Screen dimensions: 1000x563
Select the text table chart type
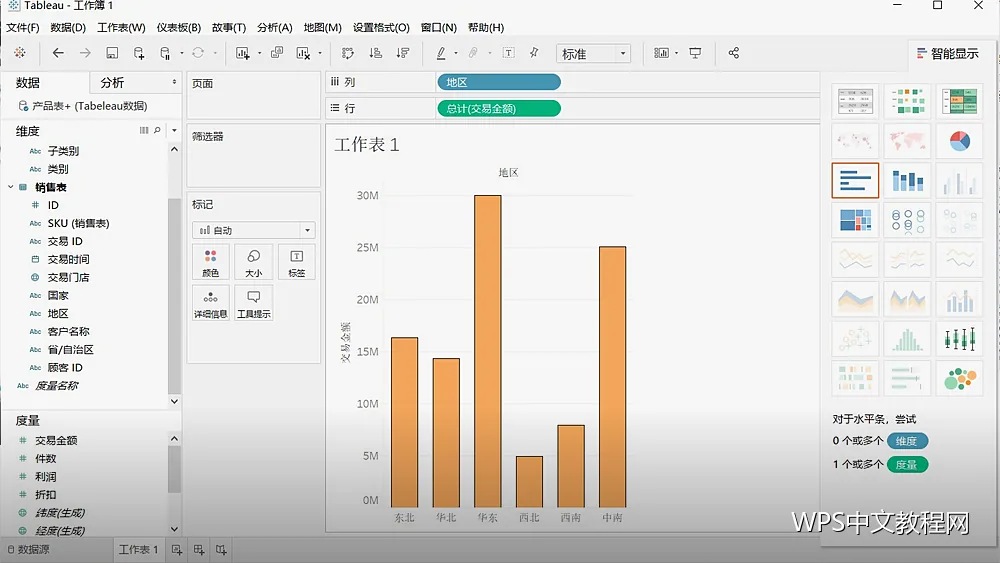coord(855,101)
